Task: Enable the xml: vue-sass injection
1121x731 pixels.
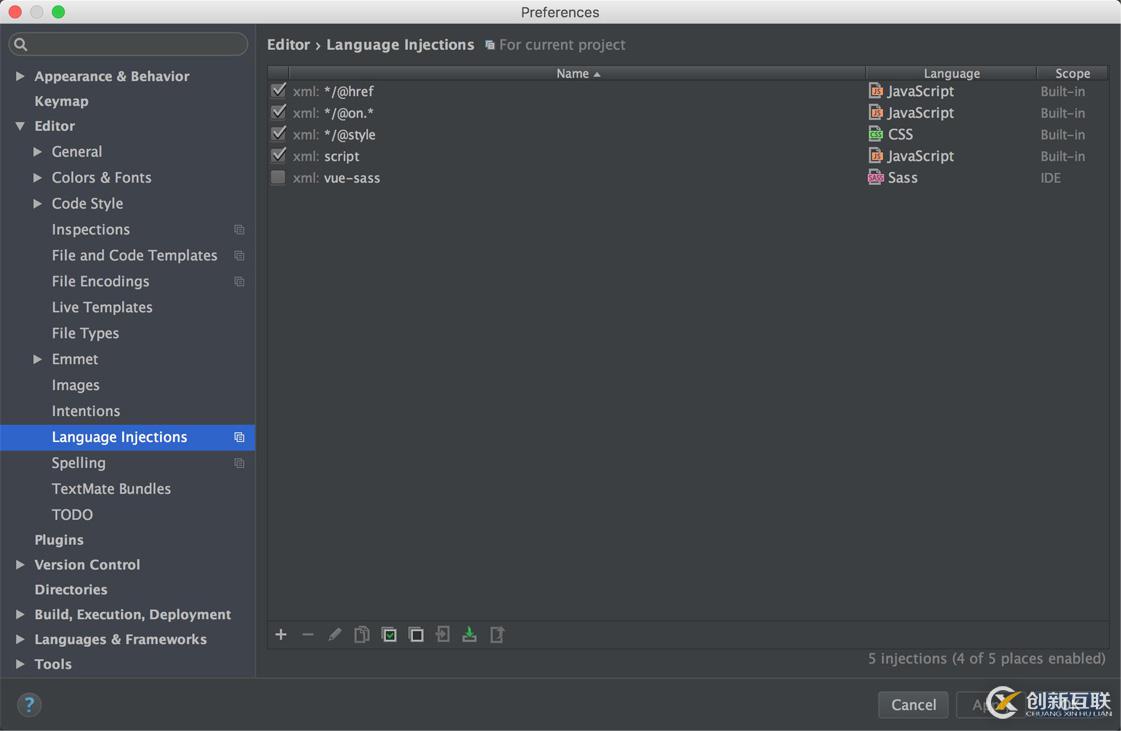Action: pos(278,177)
